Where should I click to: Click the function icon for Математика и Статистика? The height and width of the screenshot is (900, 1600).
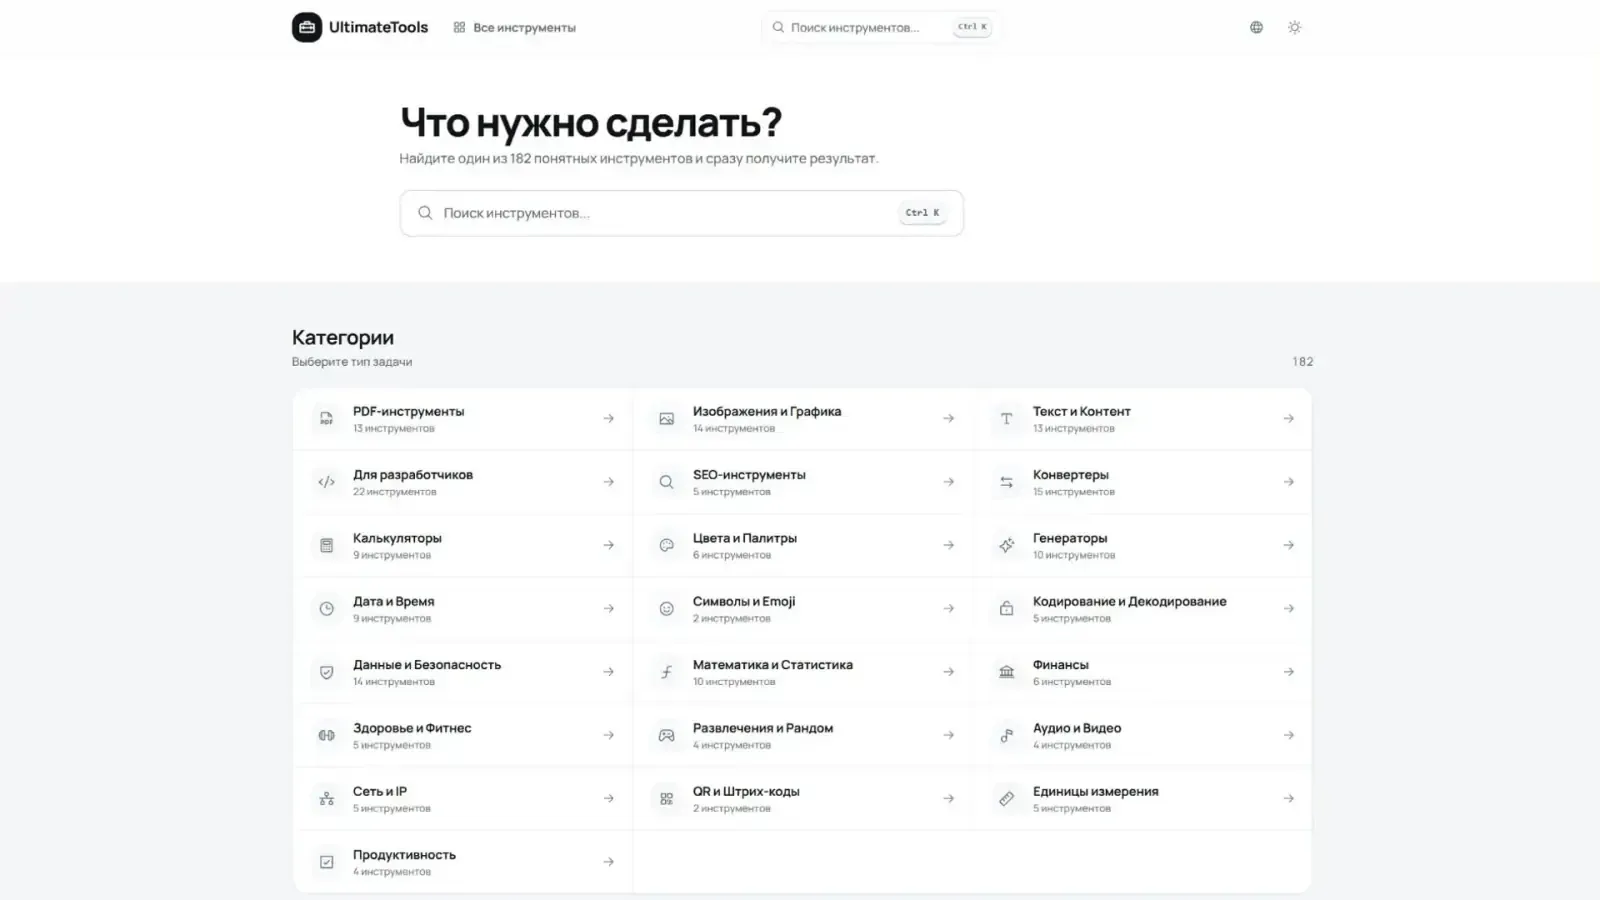666,672
